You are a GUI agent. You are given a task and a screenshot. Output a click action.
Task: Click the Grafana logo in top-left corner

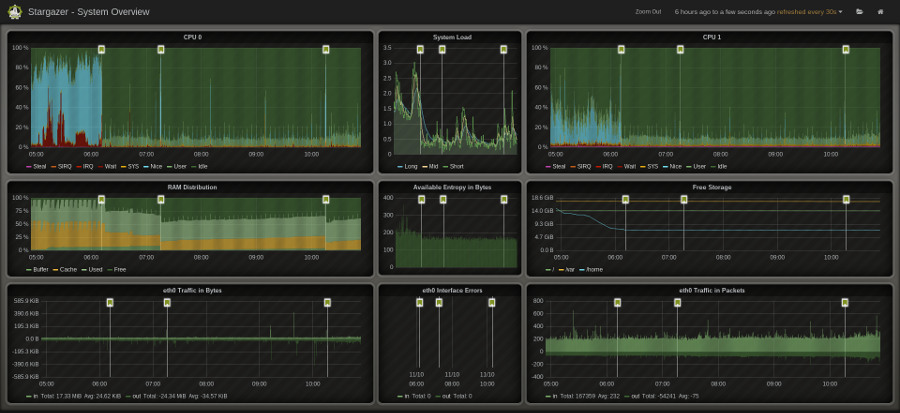coord(14,12)
